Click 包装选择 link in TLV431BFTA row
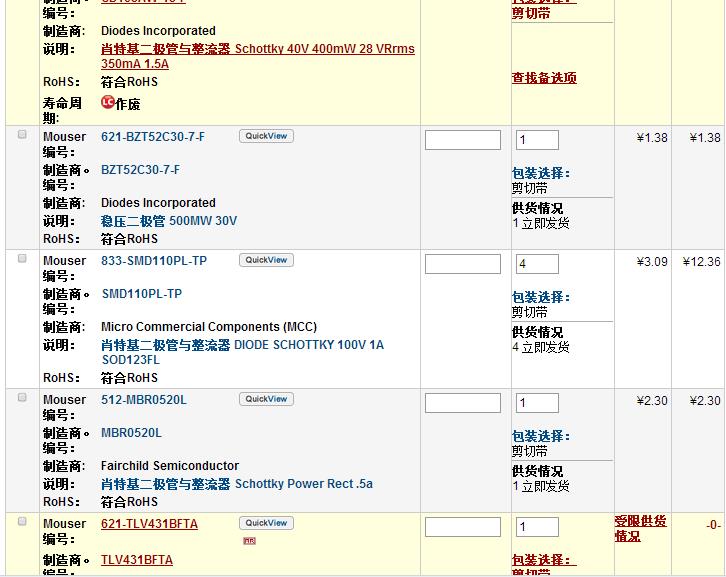This screenshot has width=726, height=577. point(544,559)
